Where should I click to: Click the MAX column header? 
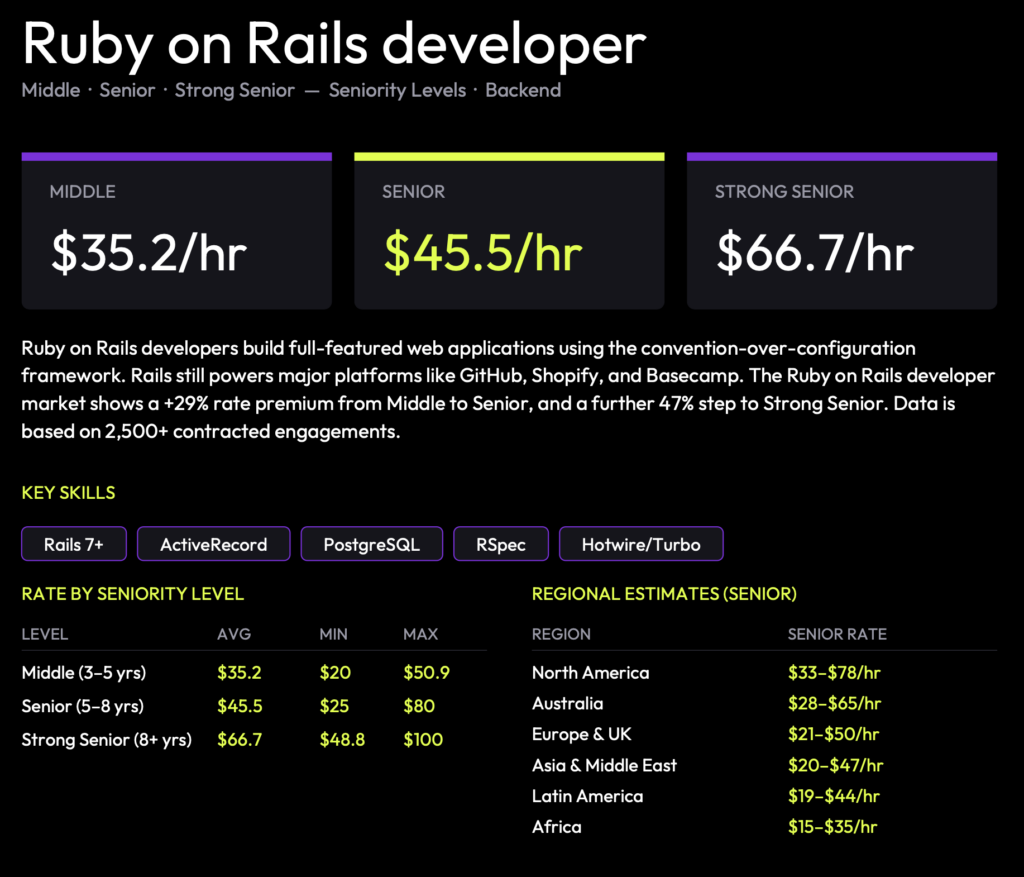(421, 634)
